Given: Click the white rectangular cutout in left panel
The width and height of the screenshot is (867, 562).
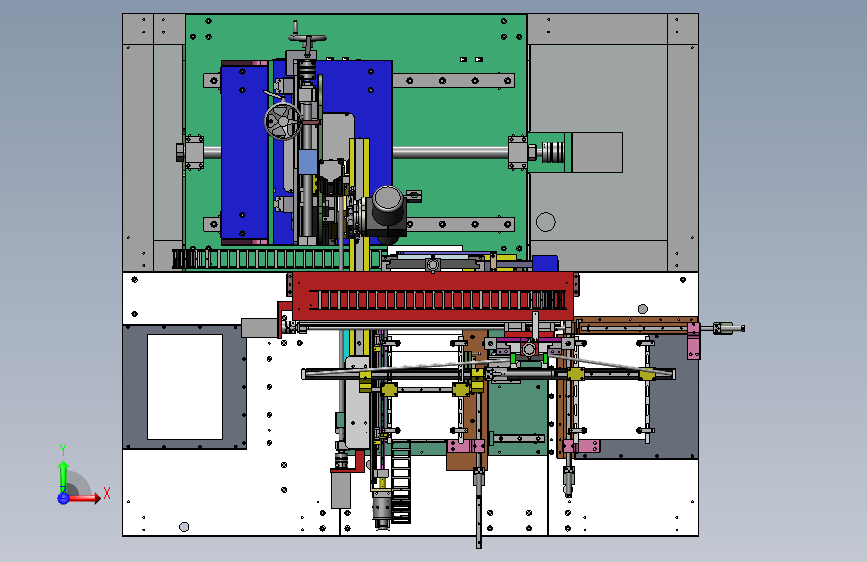Looking at the screenshot, I should pos(185,387).
